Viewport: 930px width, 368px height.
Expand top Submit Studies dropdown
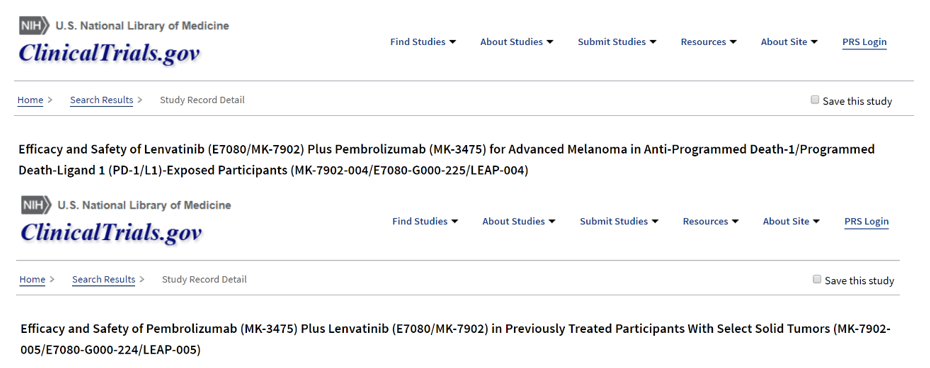[x=617, y=42]
